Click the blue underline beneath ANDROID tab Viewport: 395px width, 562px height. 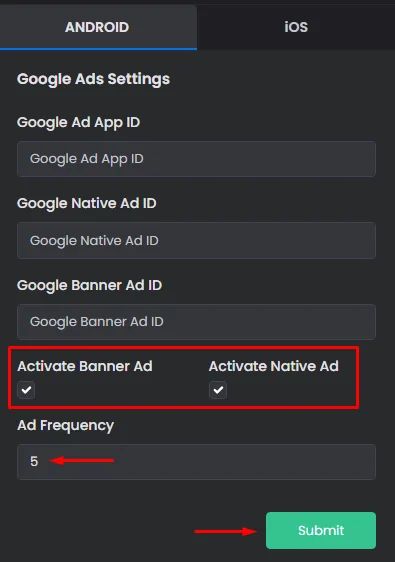click(x=98, y=48)
